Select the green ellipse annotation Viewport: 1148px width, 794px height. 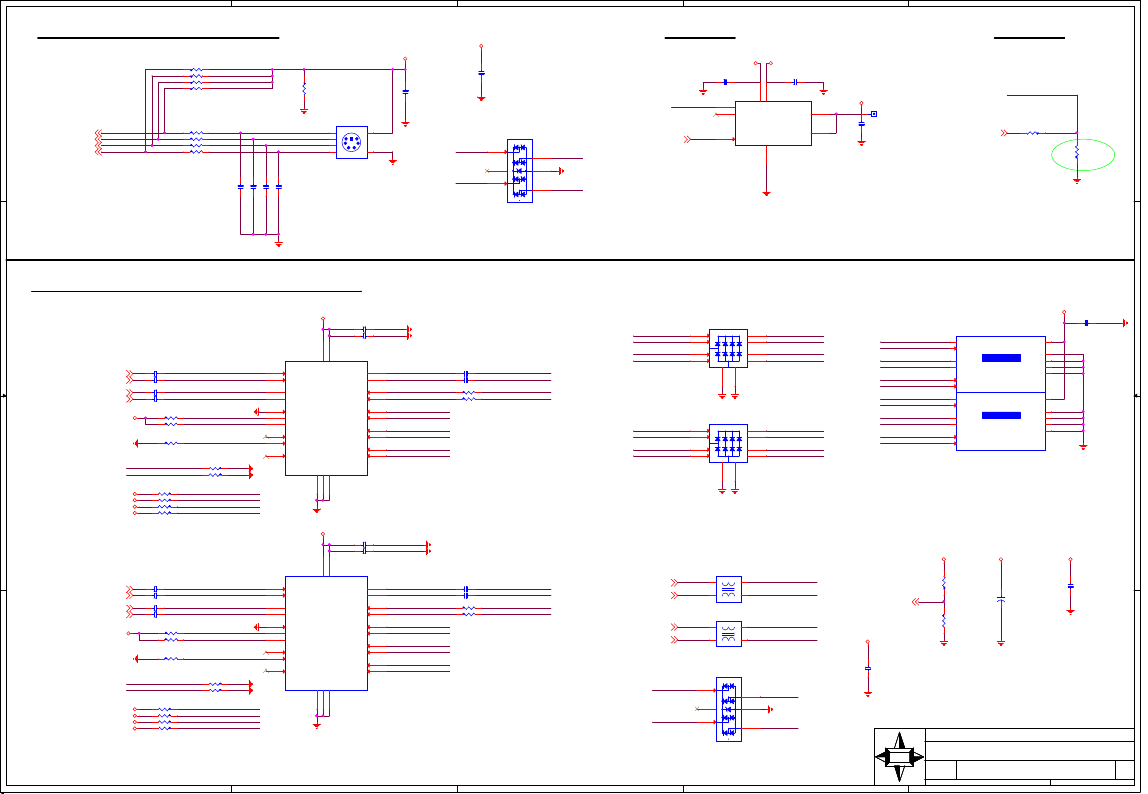coord(1083,155)
